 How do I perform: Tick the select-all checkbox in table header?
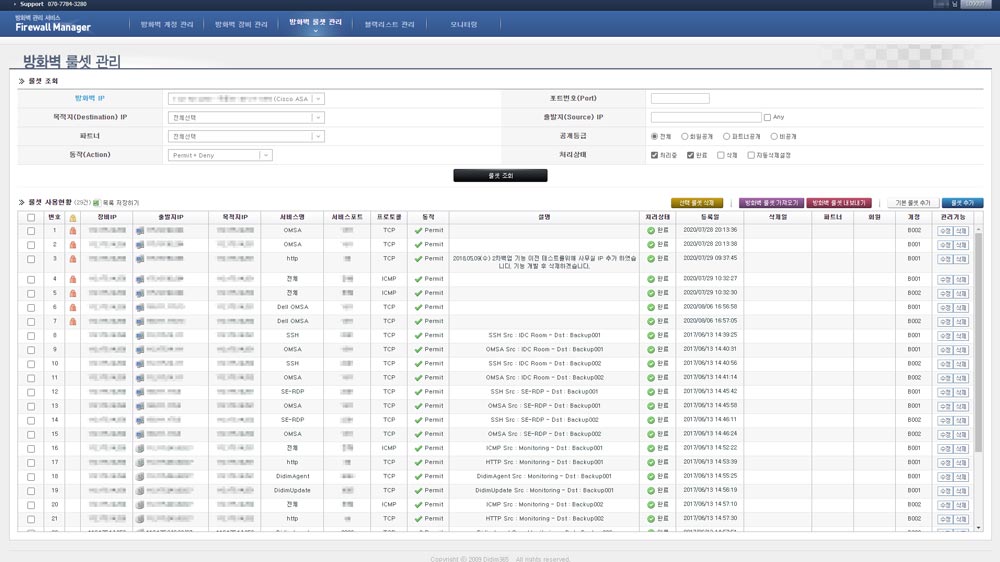coord(31,218)
